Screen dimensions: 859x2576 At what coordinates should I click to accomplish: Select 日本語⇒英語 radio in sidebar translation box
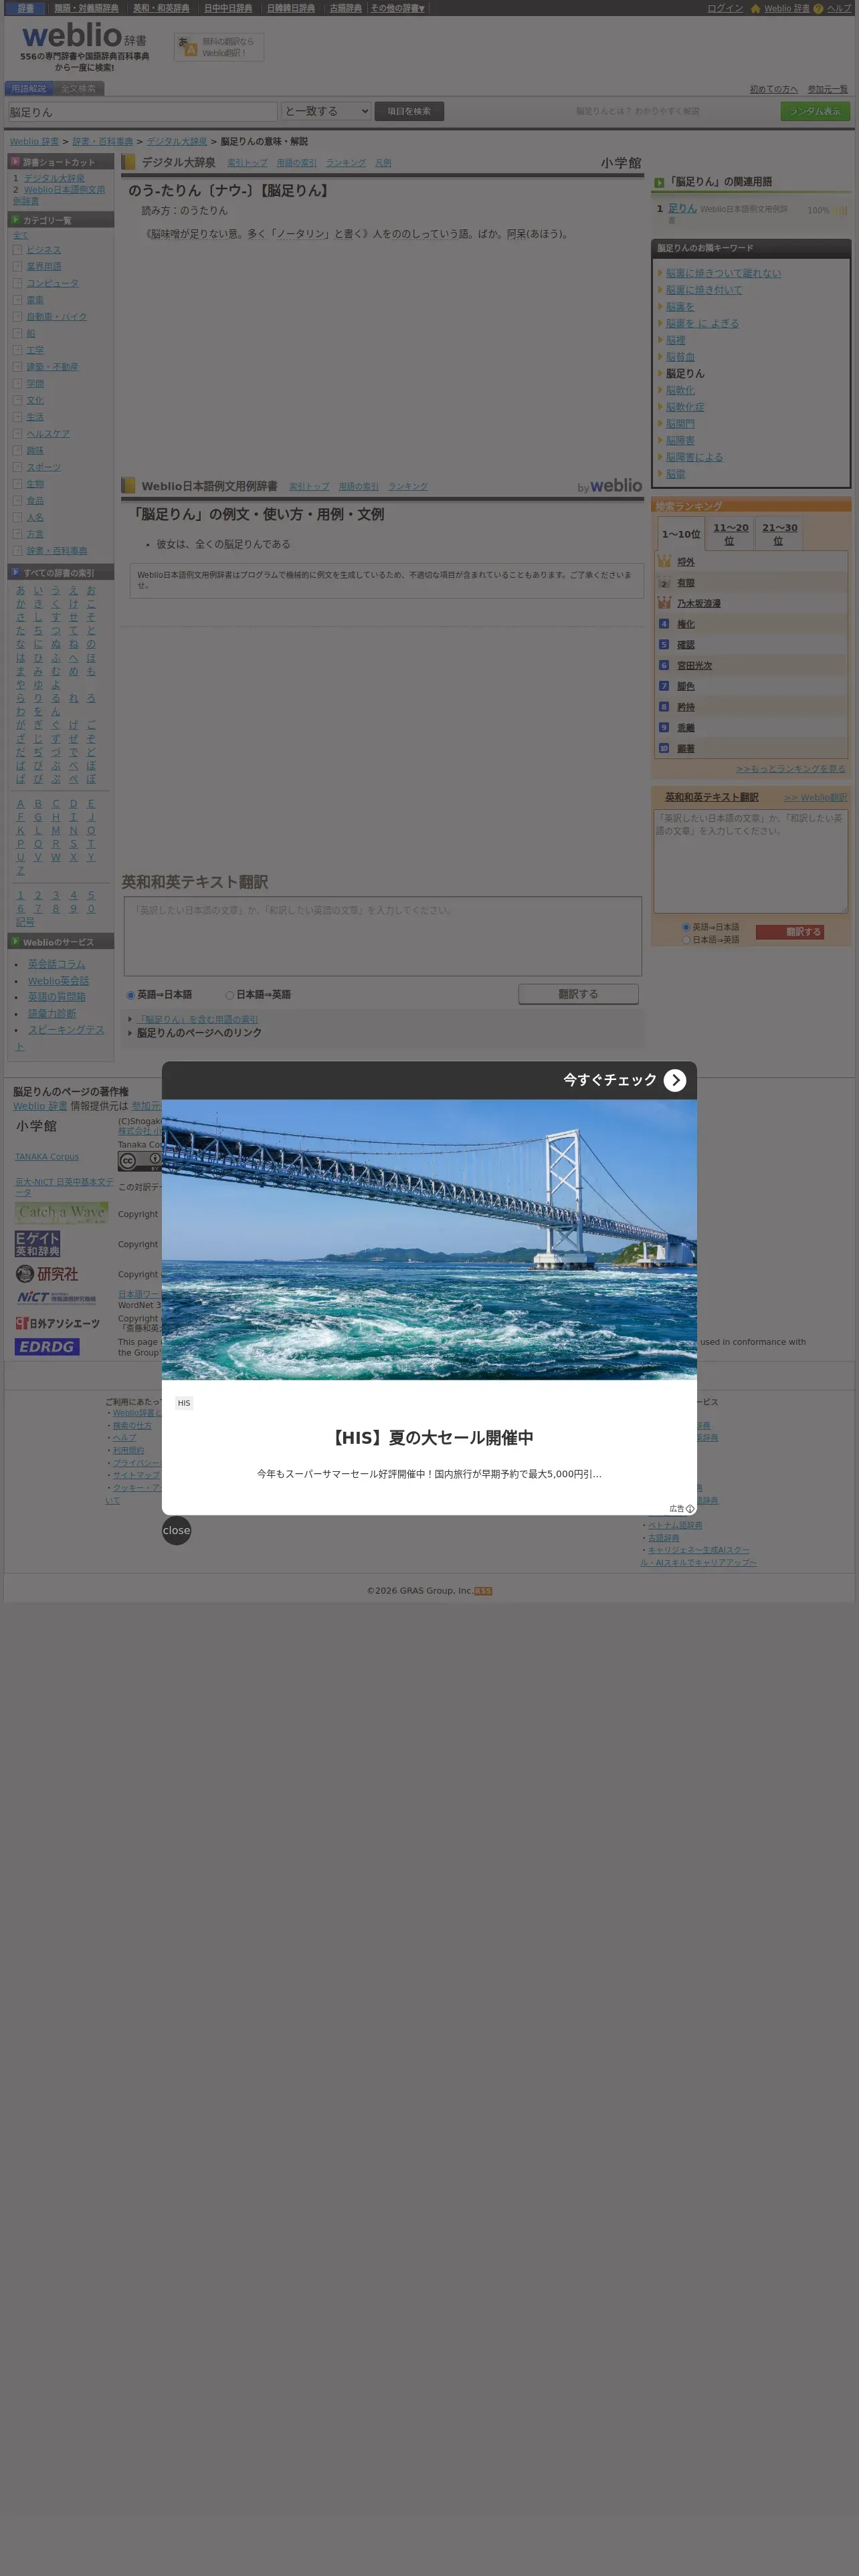[x=686, y=940]
